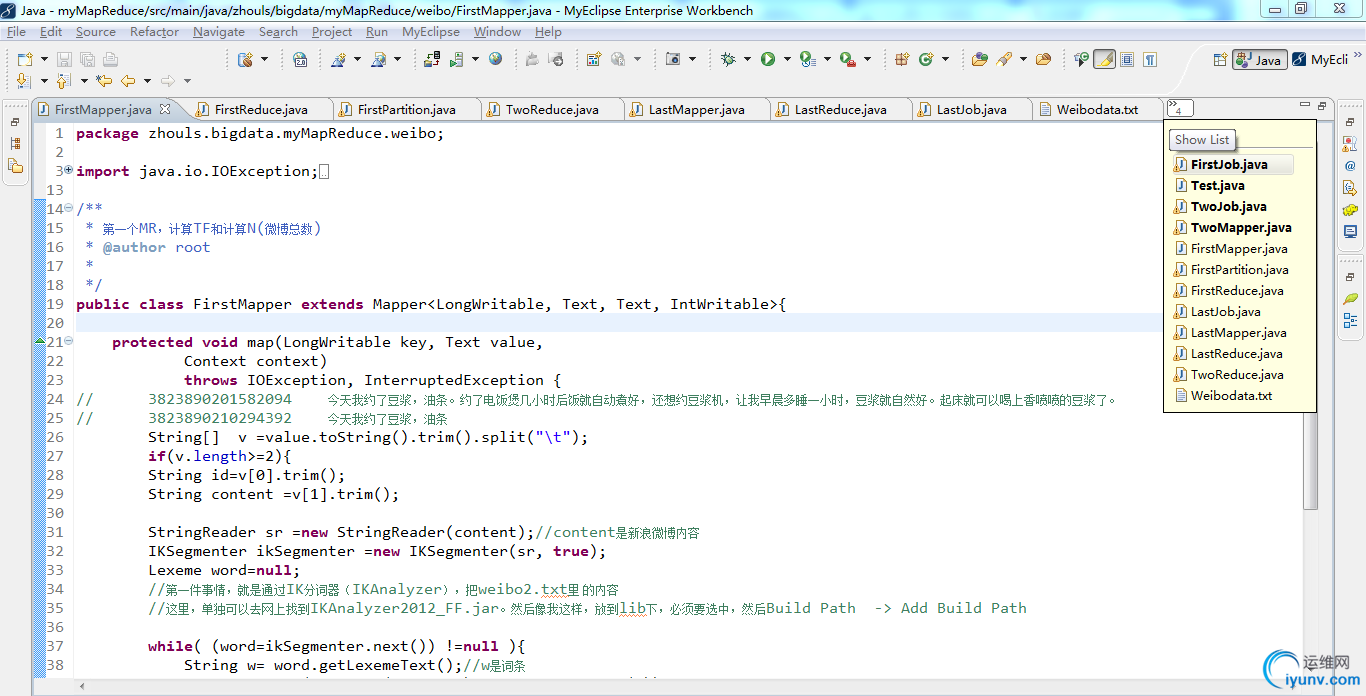Switch to the LastMapper.java editor tab

point(696,110)
